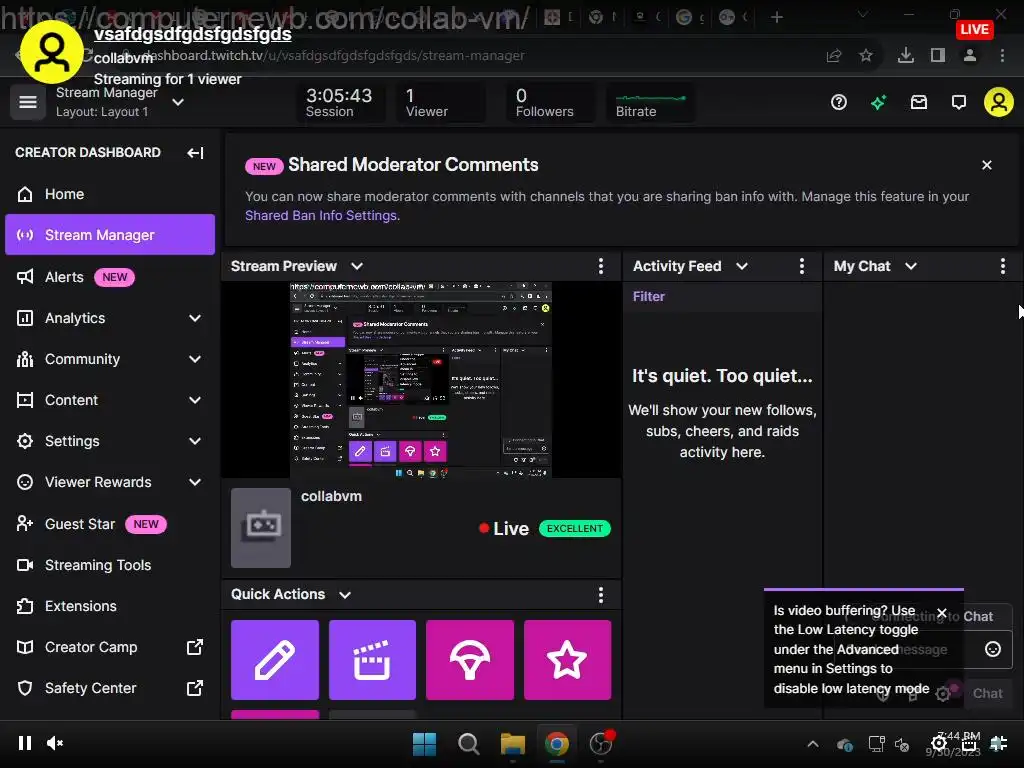The image size is (1024, 768).
Task: Show hidden system tray icons
Action: tap(813, 744)
